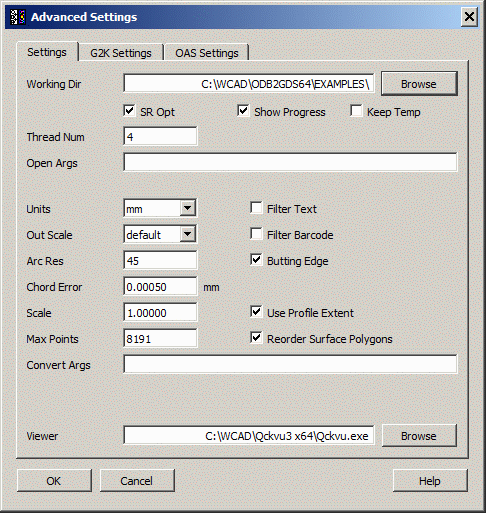Enable the Filter Barcode checkbox
Viewport: 486px width, 513px height.
256,234
